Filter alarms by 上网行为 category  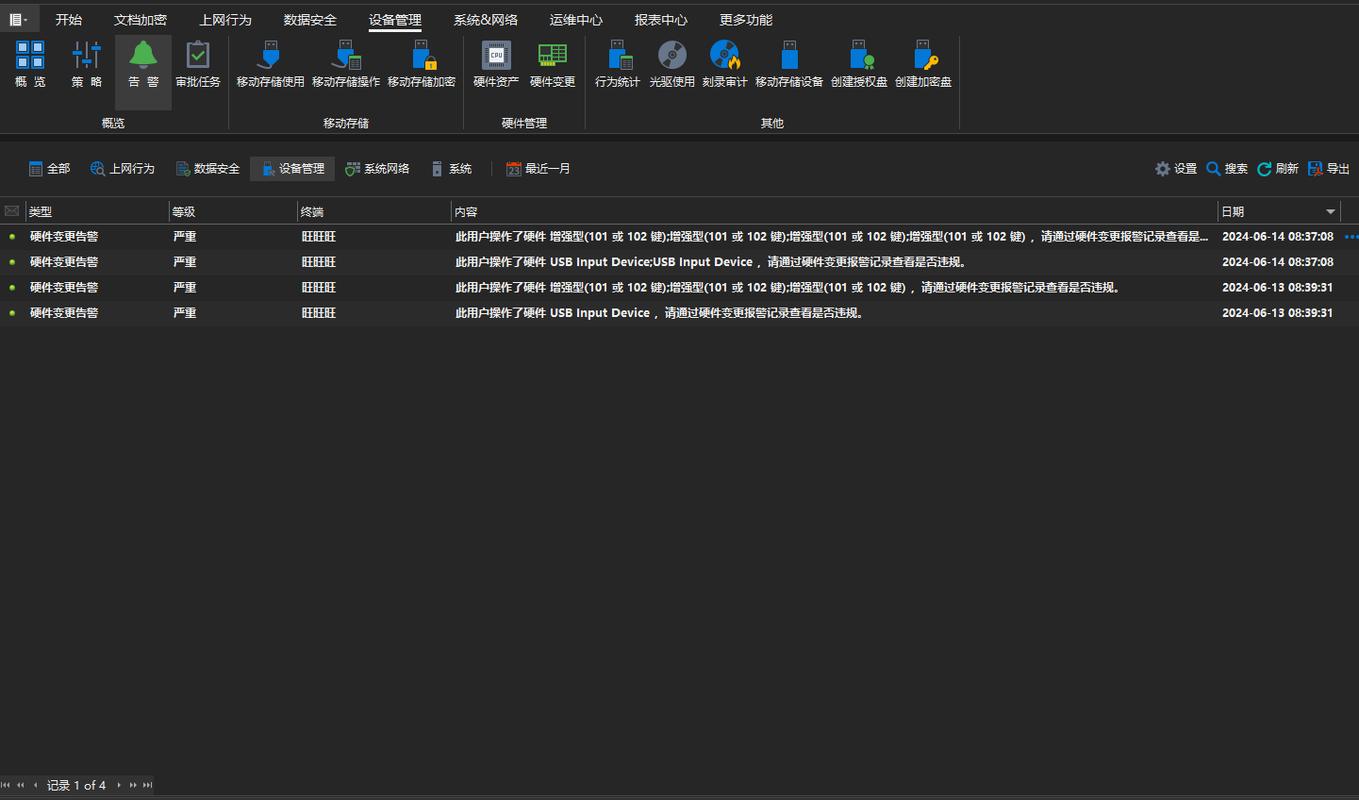click(122, 169)
